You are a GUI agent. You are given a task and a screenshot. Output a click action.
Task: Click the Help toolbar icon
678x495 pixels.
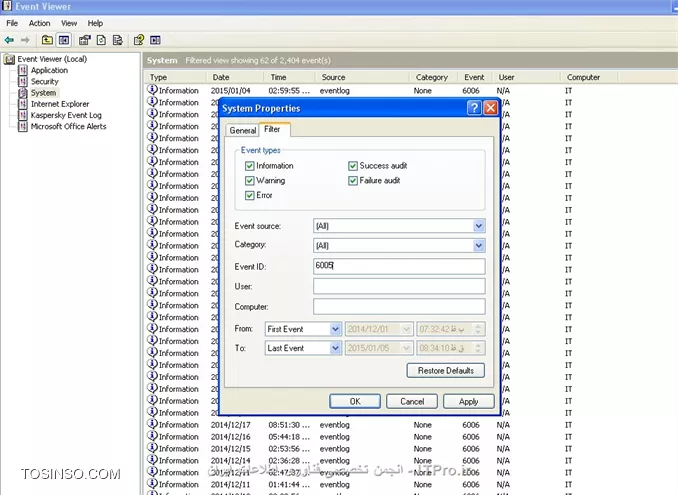[139, 40]
